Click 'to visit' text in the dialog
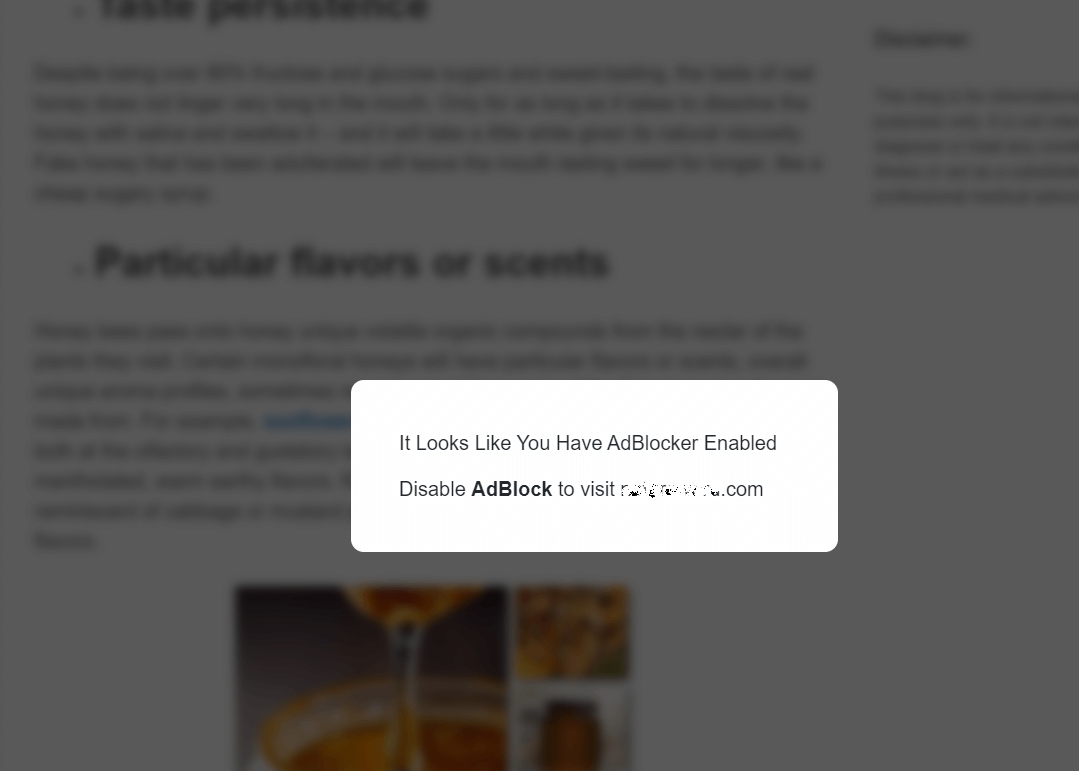This screenshot has height=771, width=1079. pyautogui.click(x=586, y=489)
